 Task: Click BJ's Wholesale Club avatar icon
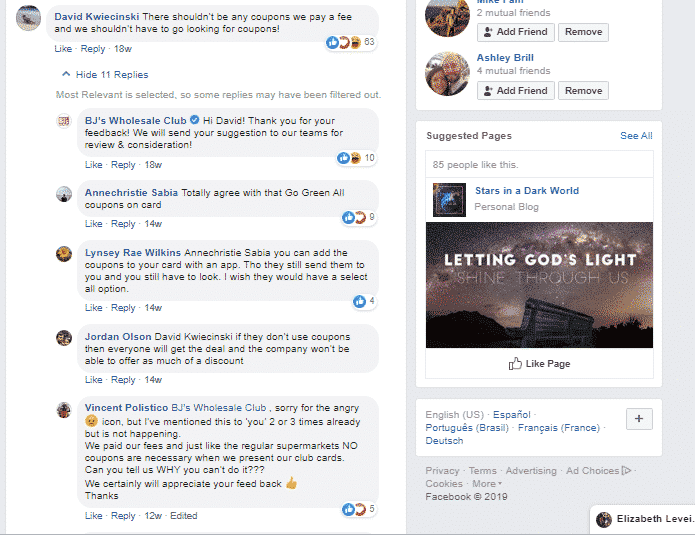point(64,122)
